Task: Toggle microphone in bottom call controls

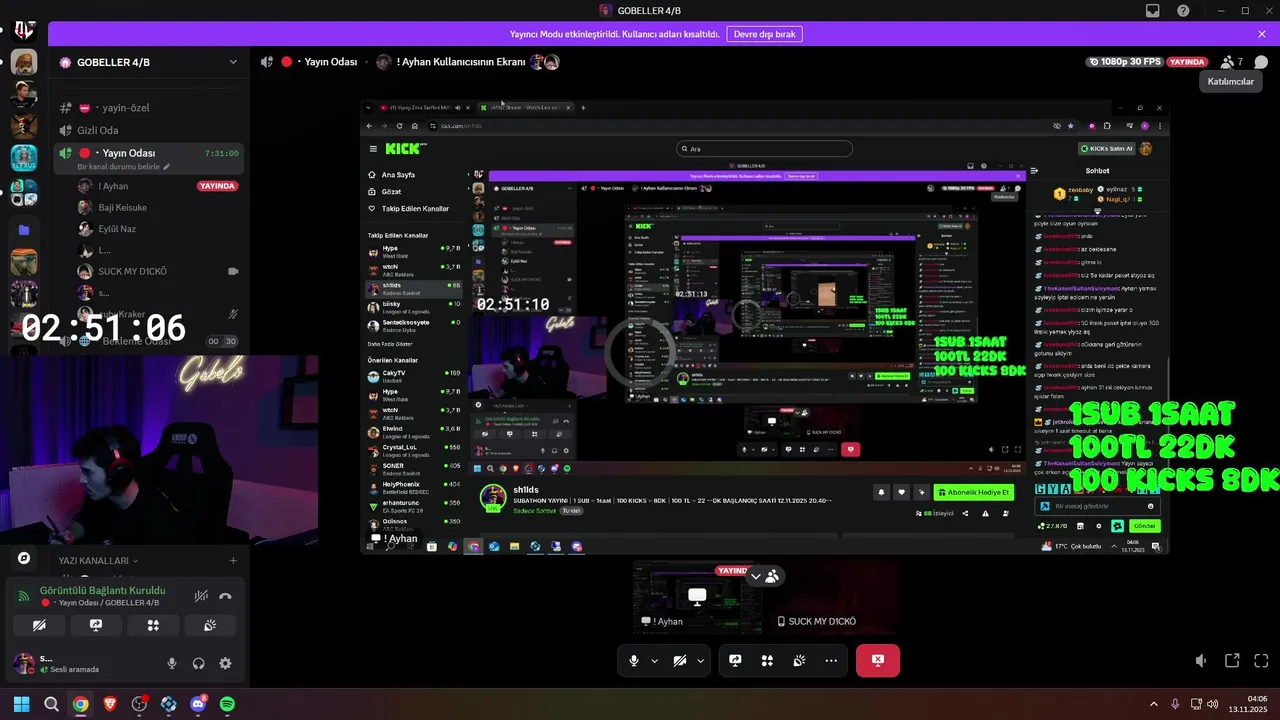Action: [x=633, y=661]
